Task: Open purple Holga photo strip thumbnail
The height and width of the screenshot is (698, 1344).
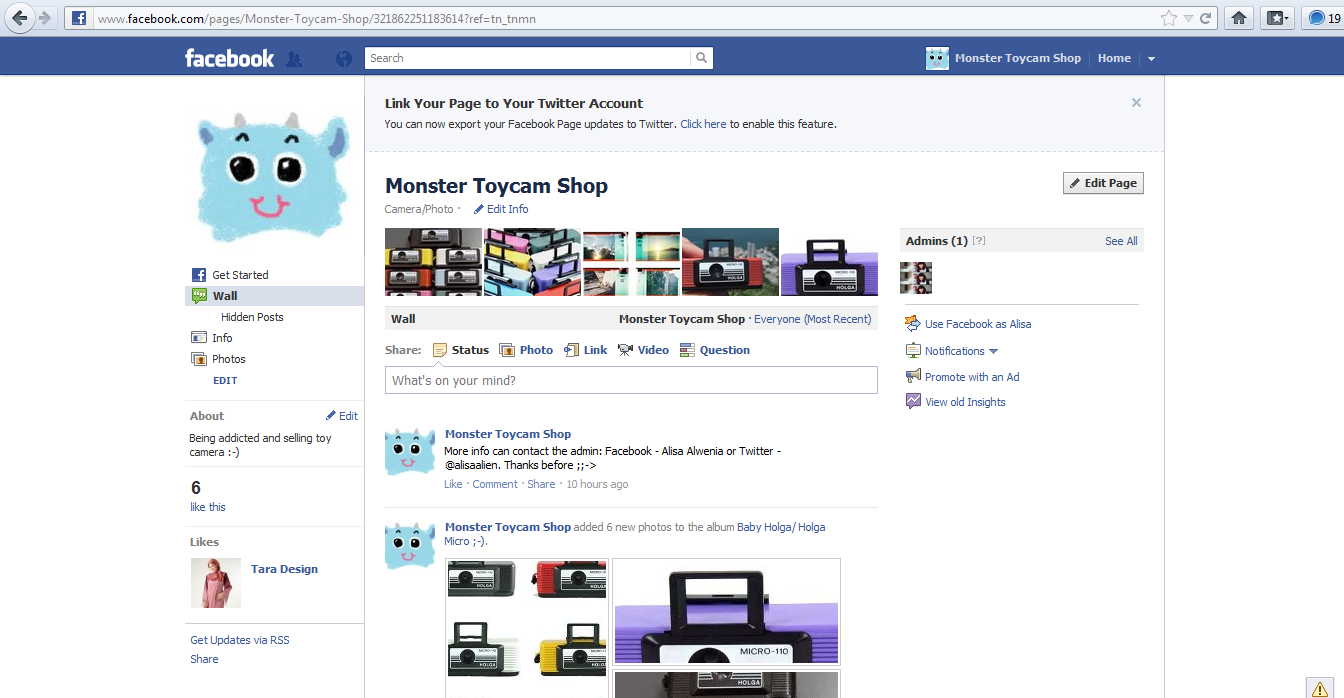Action: [x=829, y=262]
